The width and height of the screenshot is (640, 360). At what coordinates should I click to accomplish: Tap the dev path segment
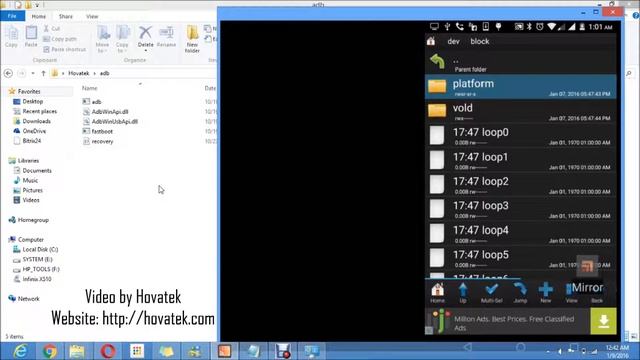(453, 41)
